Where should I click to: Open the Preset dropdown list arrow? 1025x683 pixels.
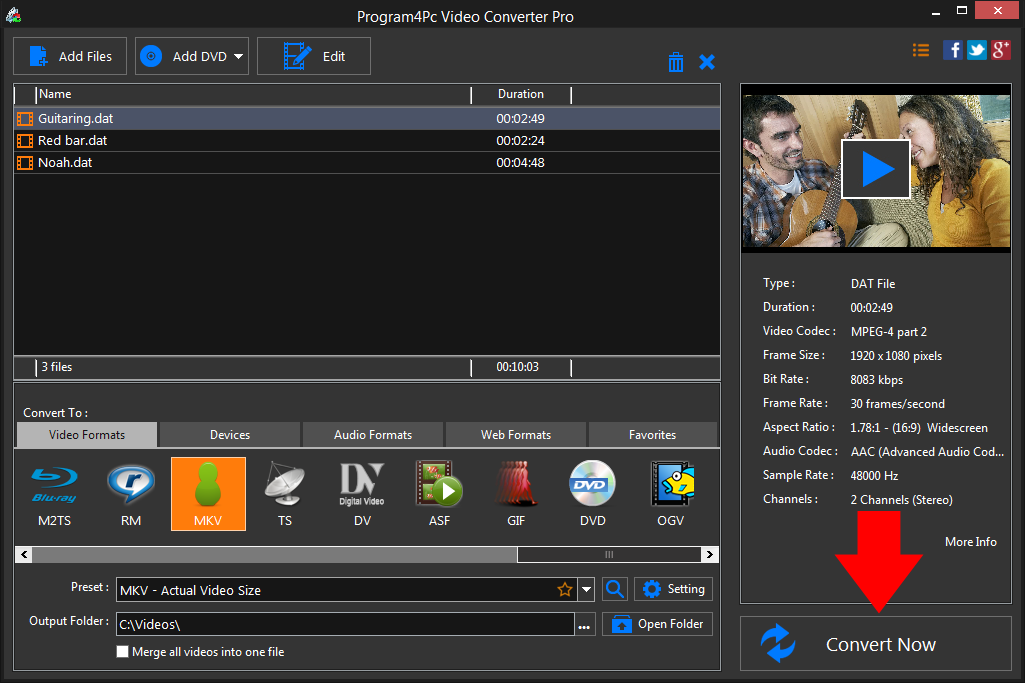[587, 590]
